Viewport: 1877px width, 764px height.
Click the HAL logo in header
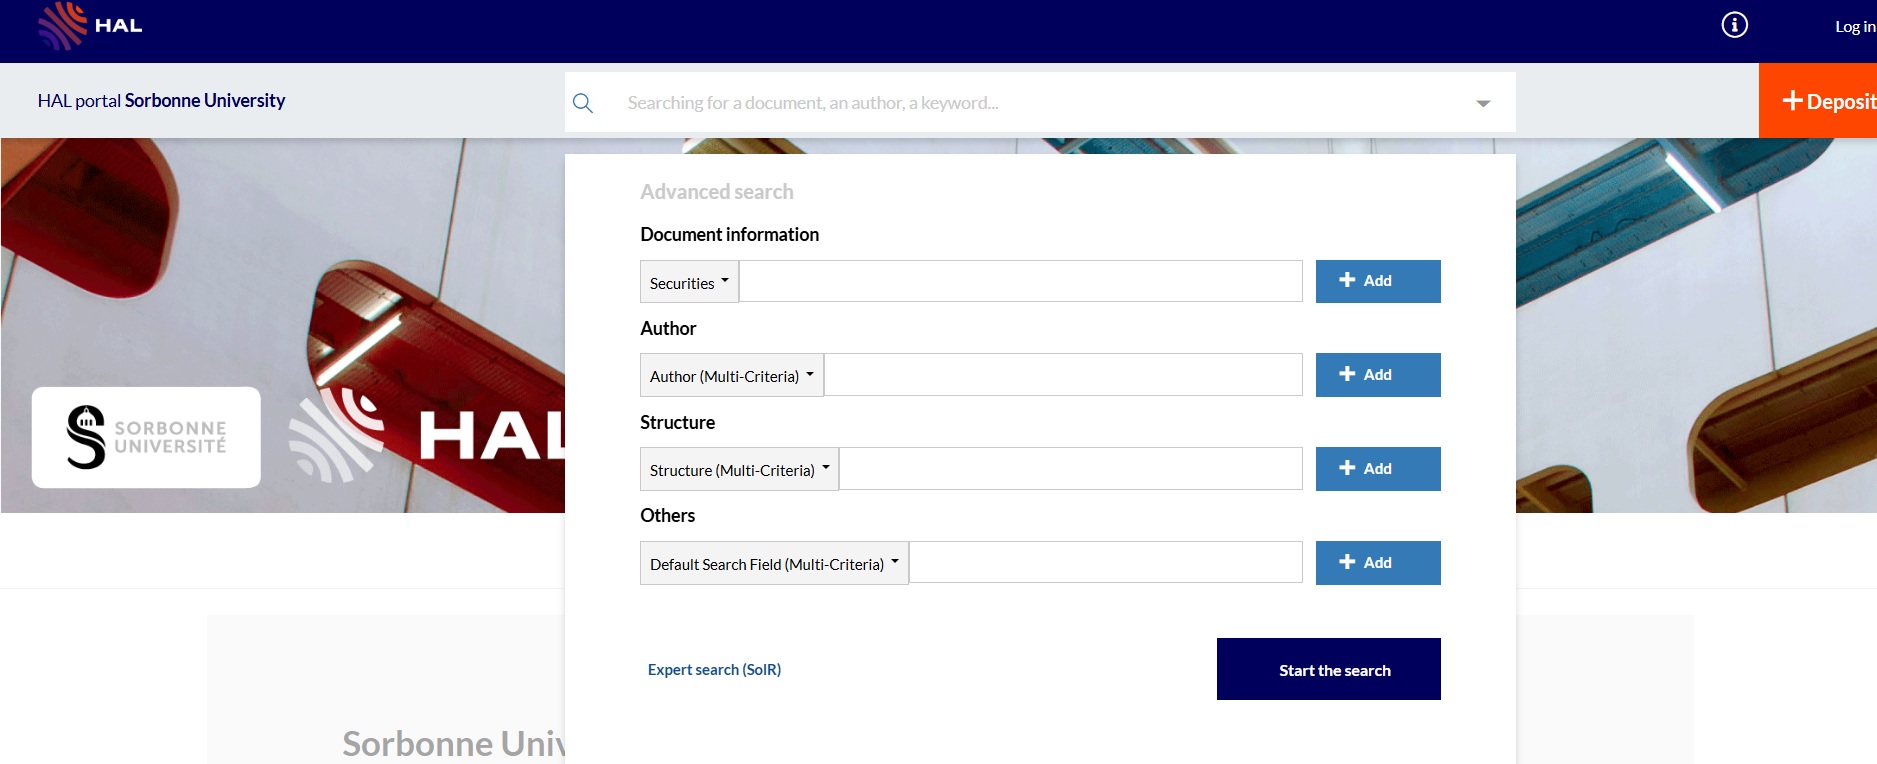pyautogui.click(x=90, y=26)
